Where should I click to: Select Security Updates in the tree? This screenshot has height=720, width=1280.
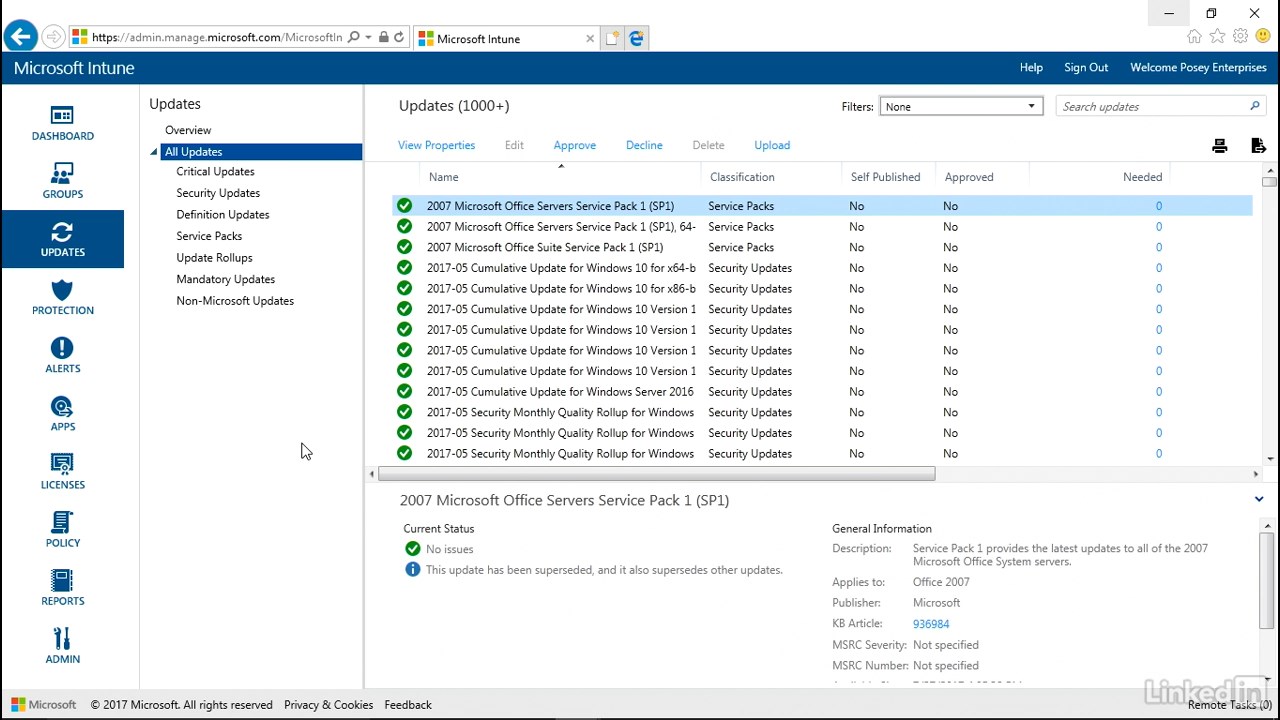tap(218, 193)
